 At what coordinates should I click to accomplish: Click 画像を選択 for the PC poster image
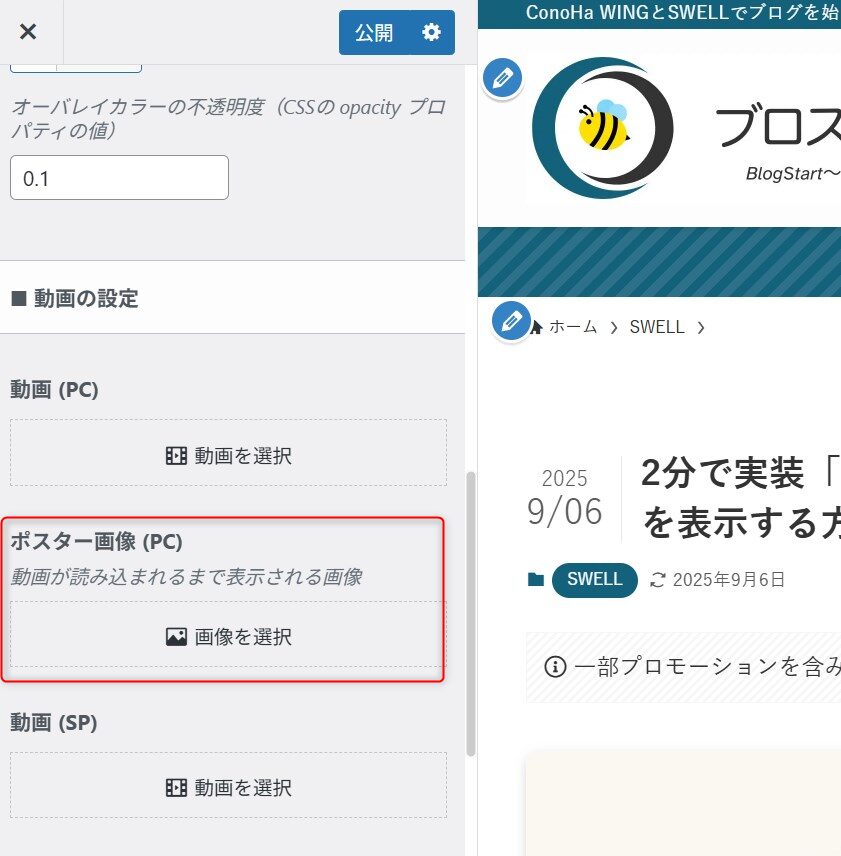[x=228, y=636]
